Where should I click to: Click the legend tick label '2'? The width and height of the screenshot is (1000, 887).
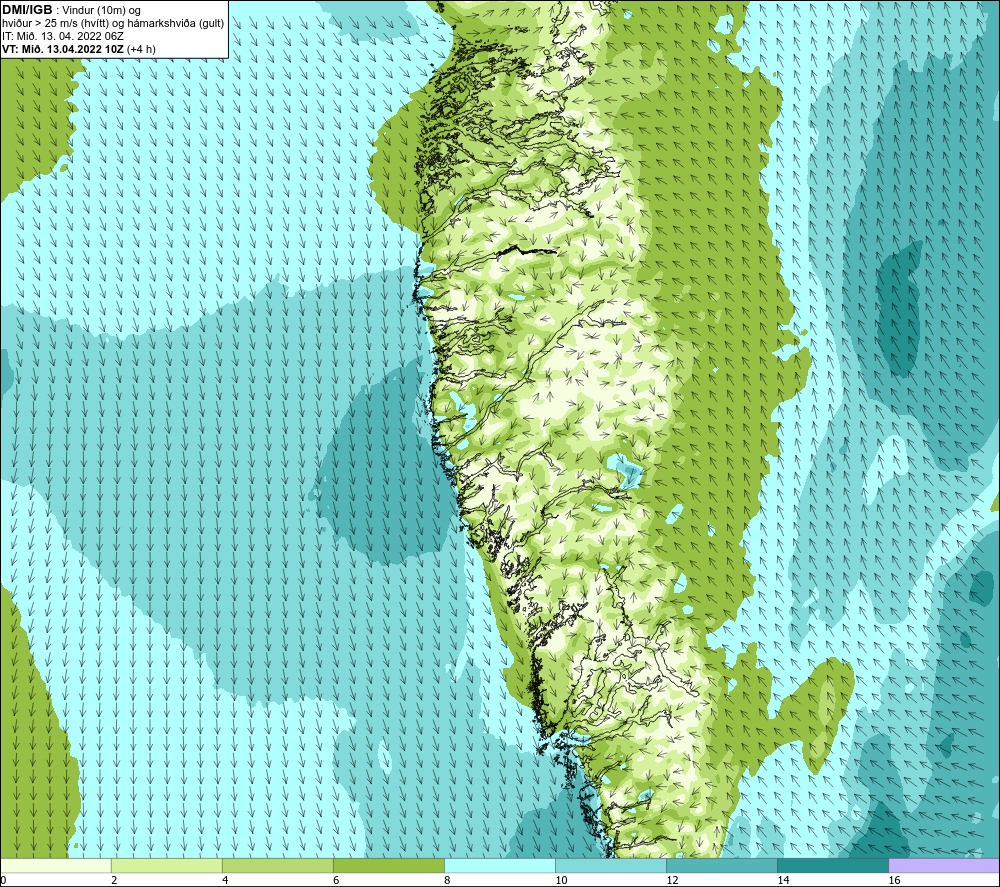pyautogui.click(x=114, y=880)
